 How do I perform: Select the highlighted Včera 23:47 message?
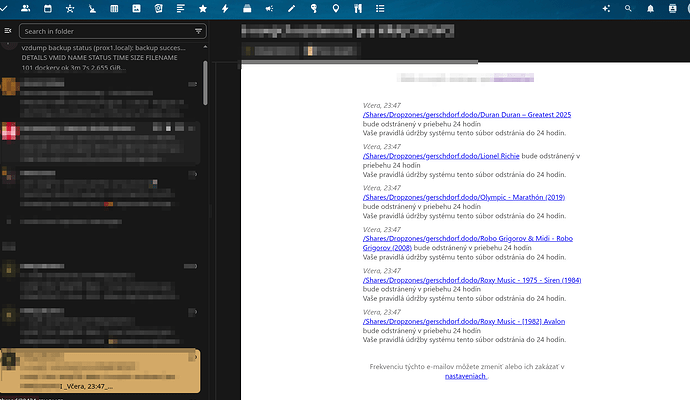pos(100,370)
